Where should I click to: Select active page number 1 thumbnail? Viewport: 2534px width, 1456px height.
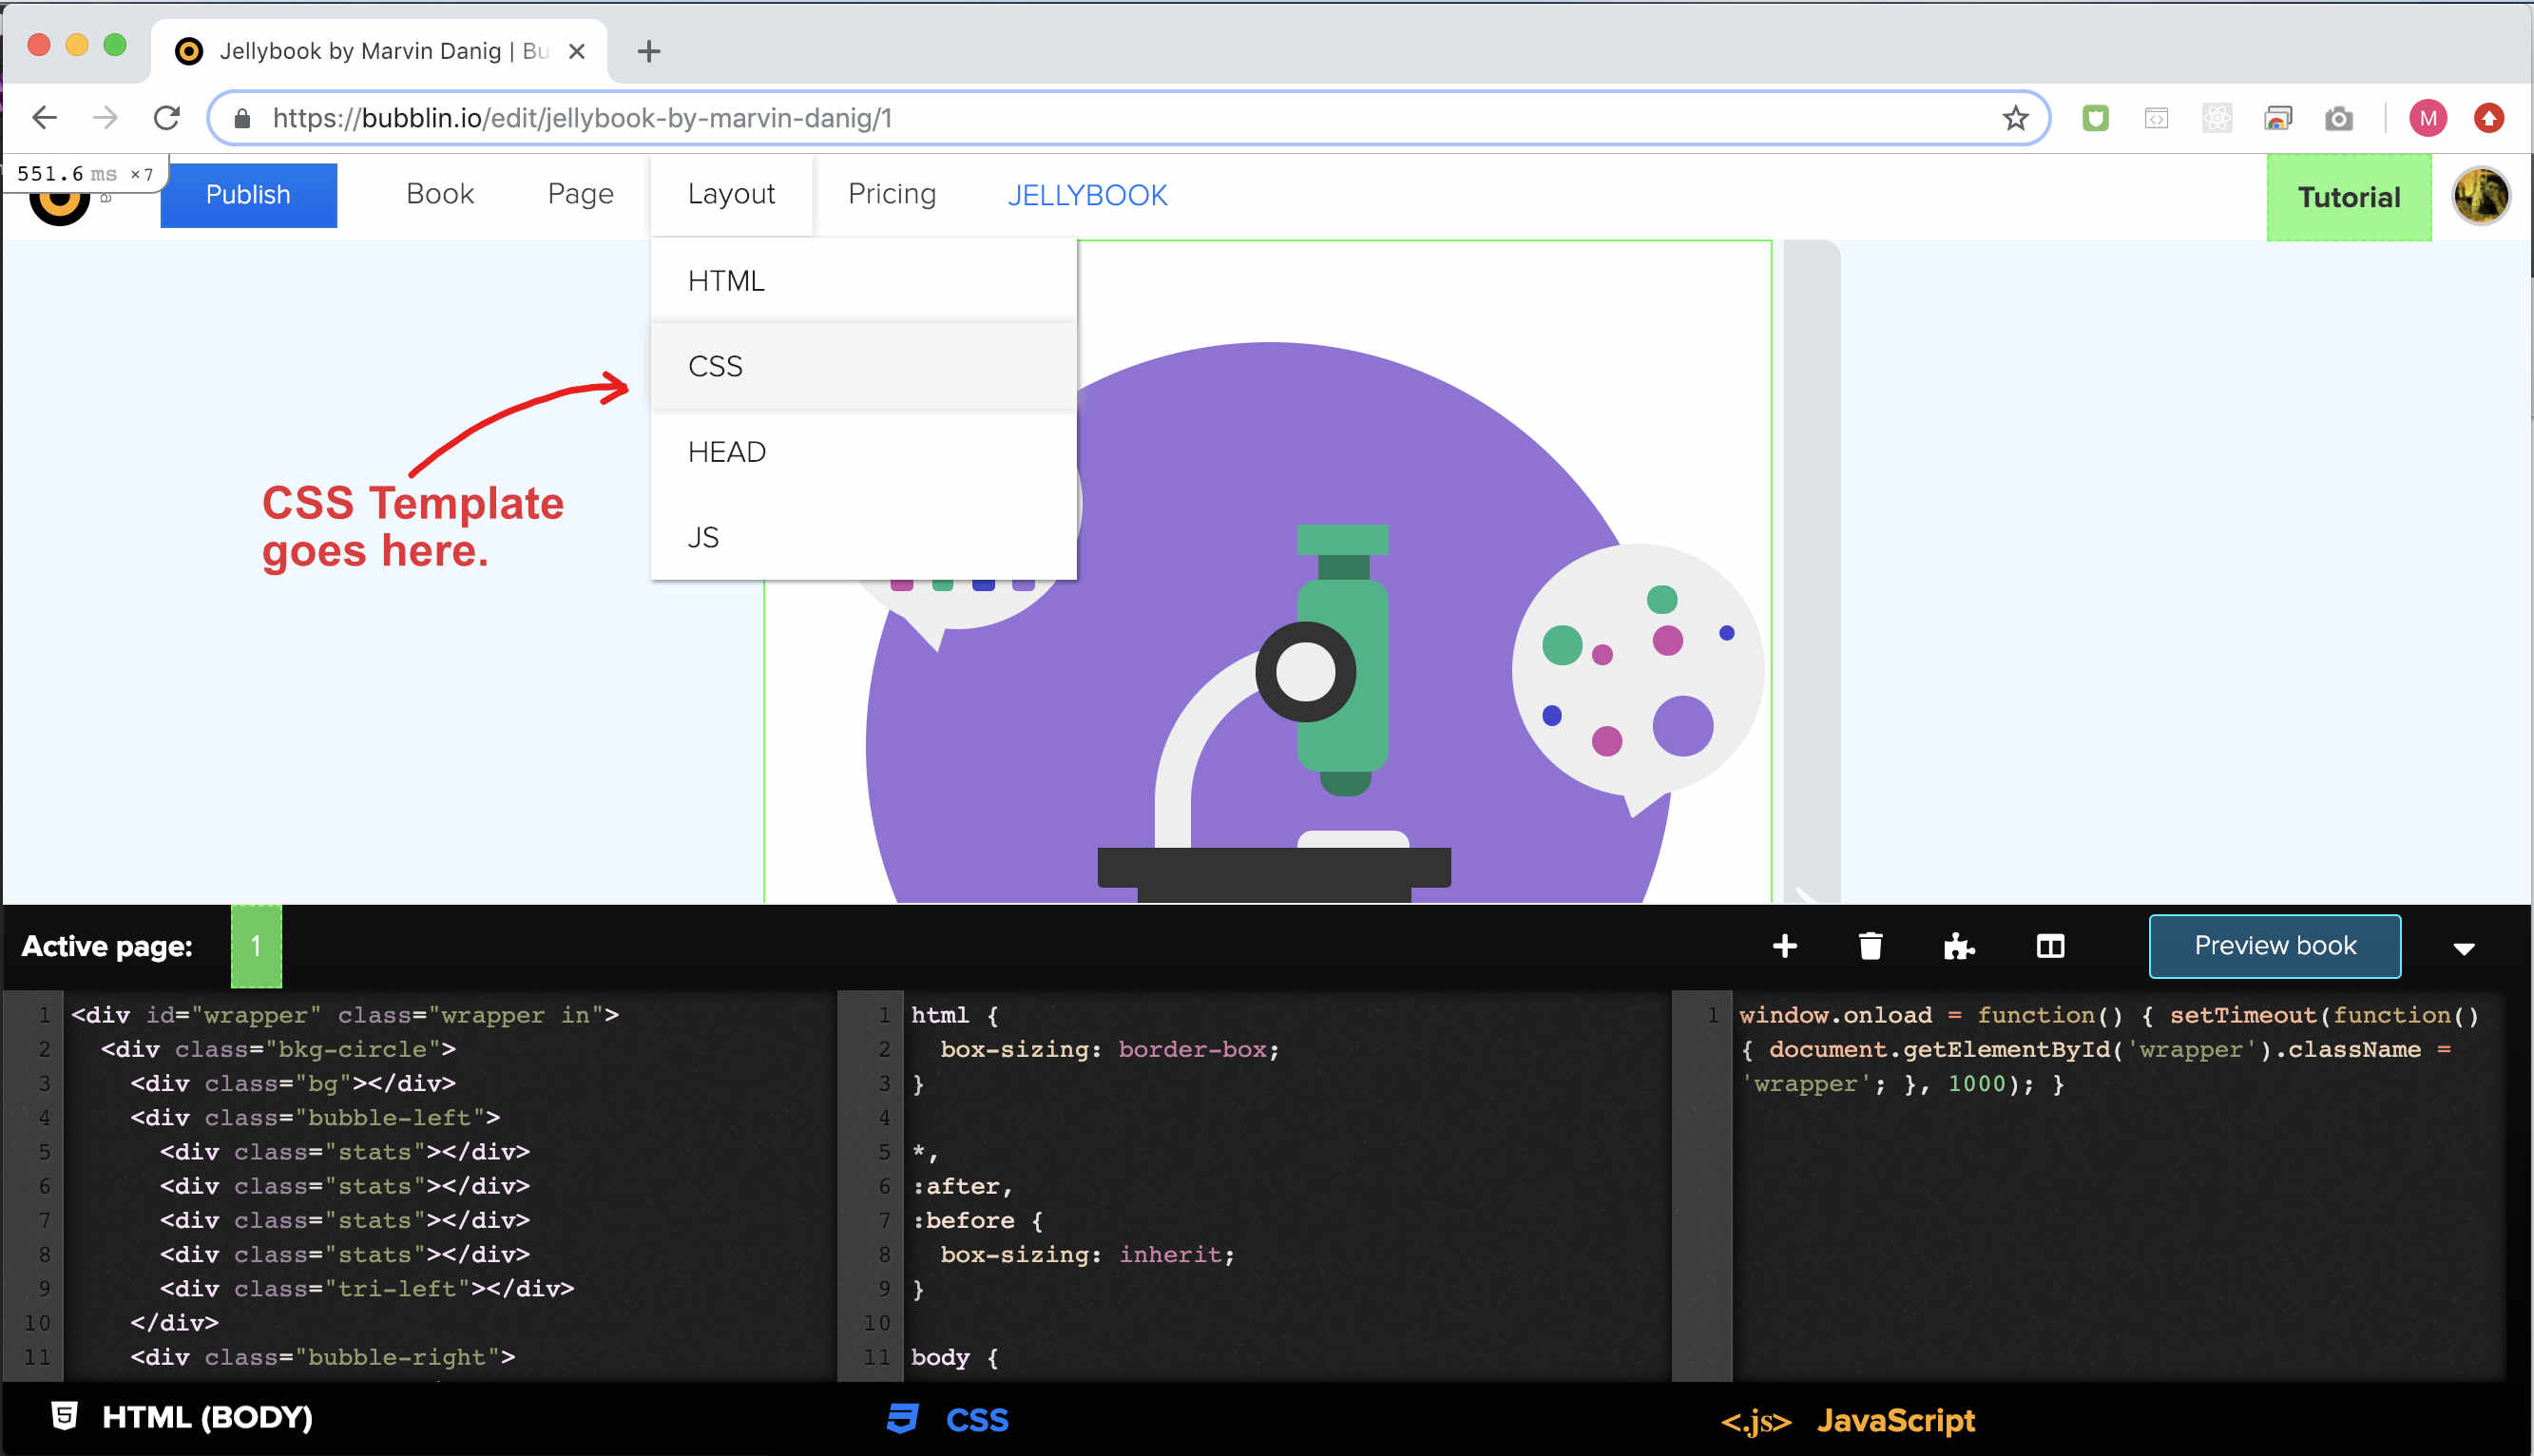(256, 946)
